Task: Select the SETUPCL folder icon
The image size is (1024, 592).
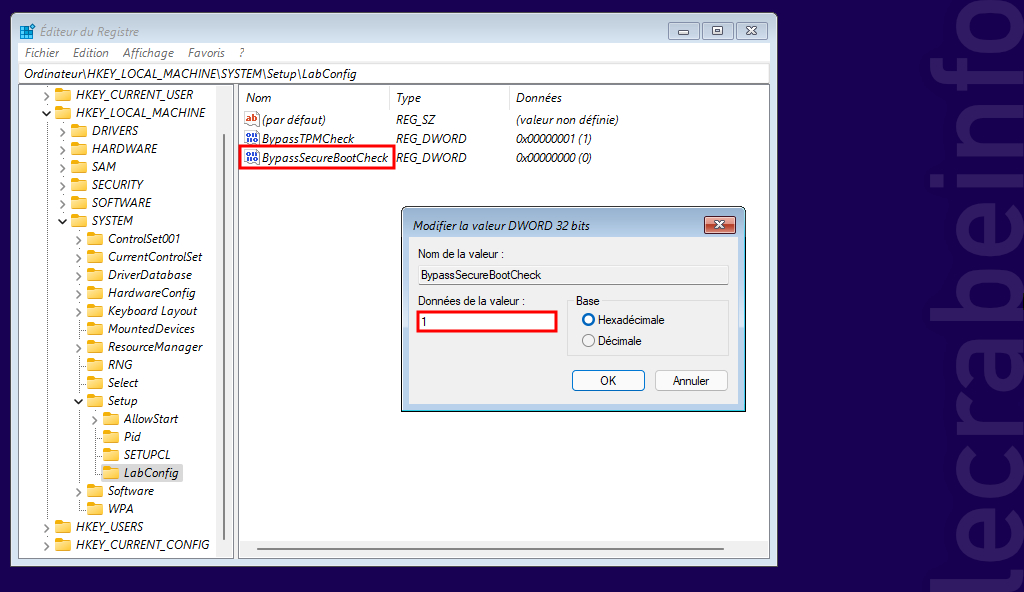Action: tap(111, 454)
